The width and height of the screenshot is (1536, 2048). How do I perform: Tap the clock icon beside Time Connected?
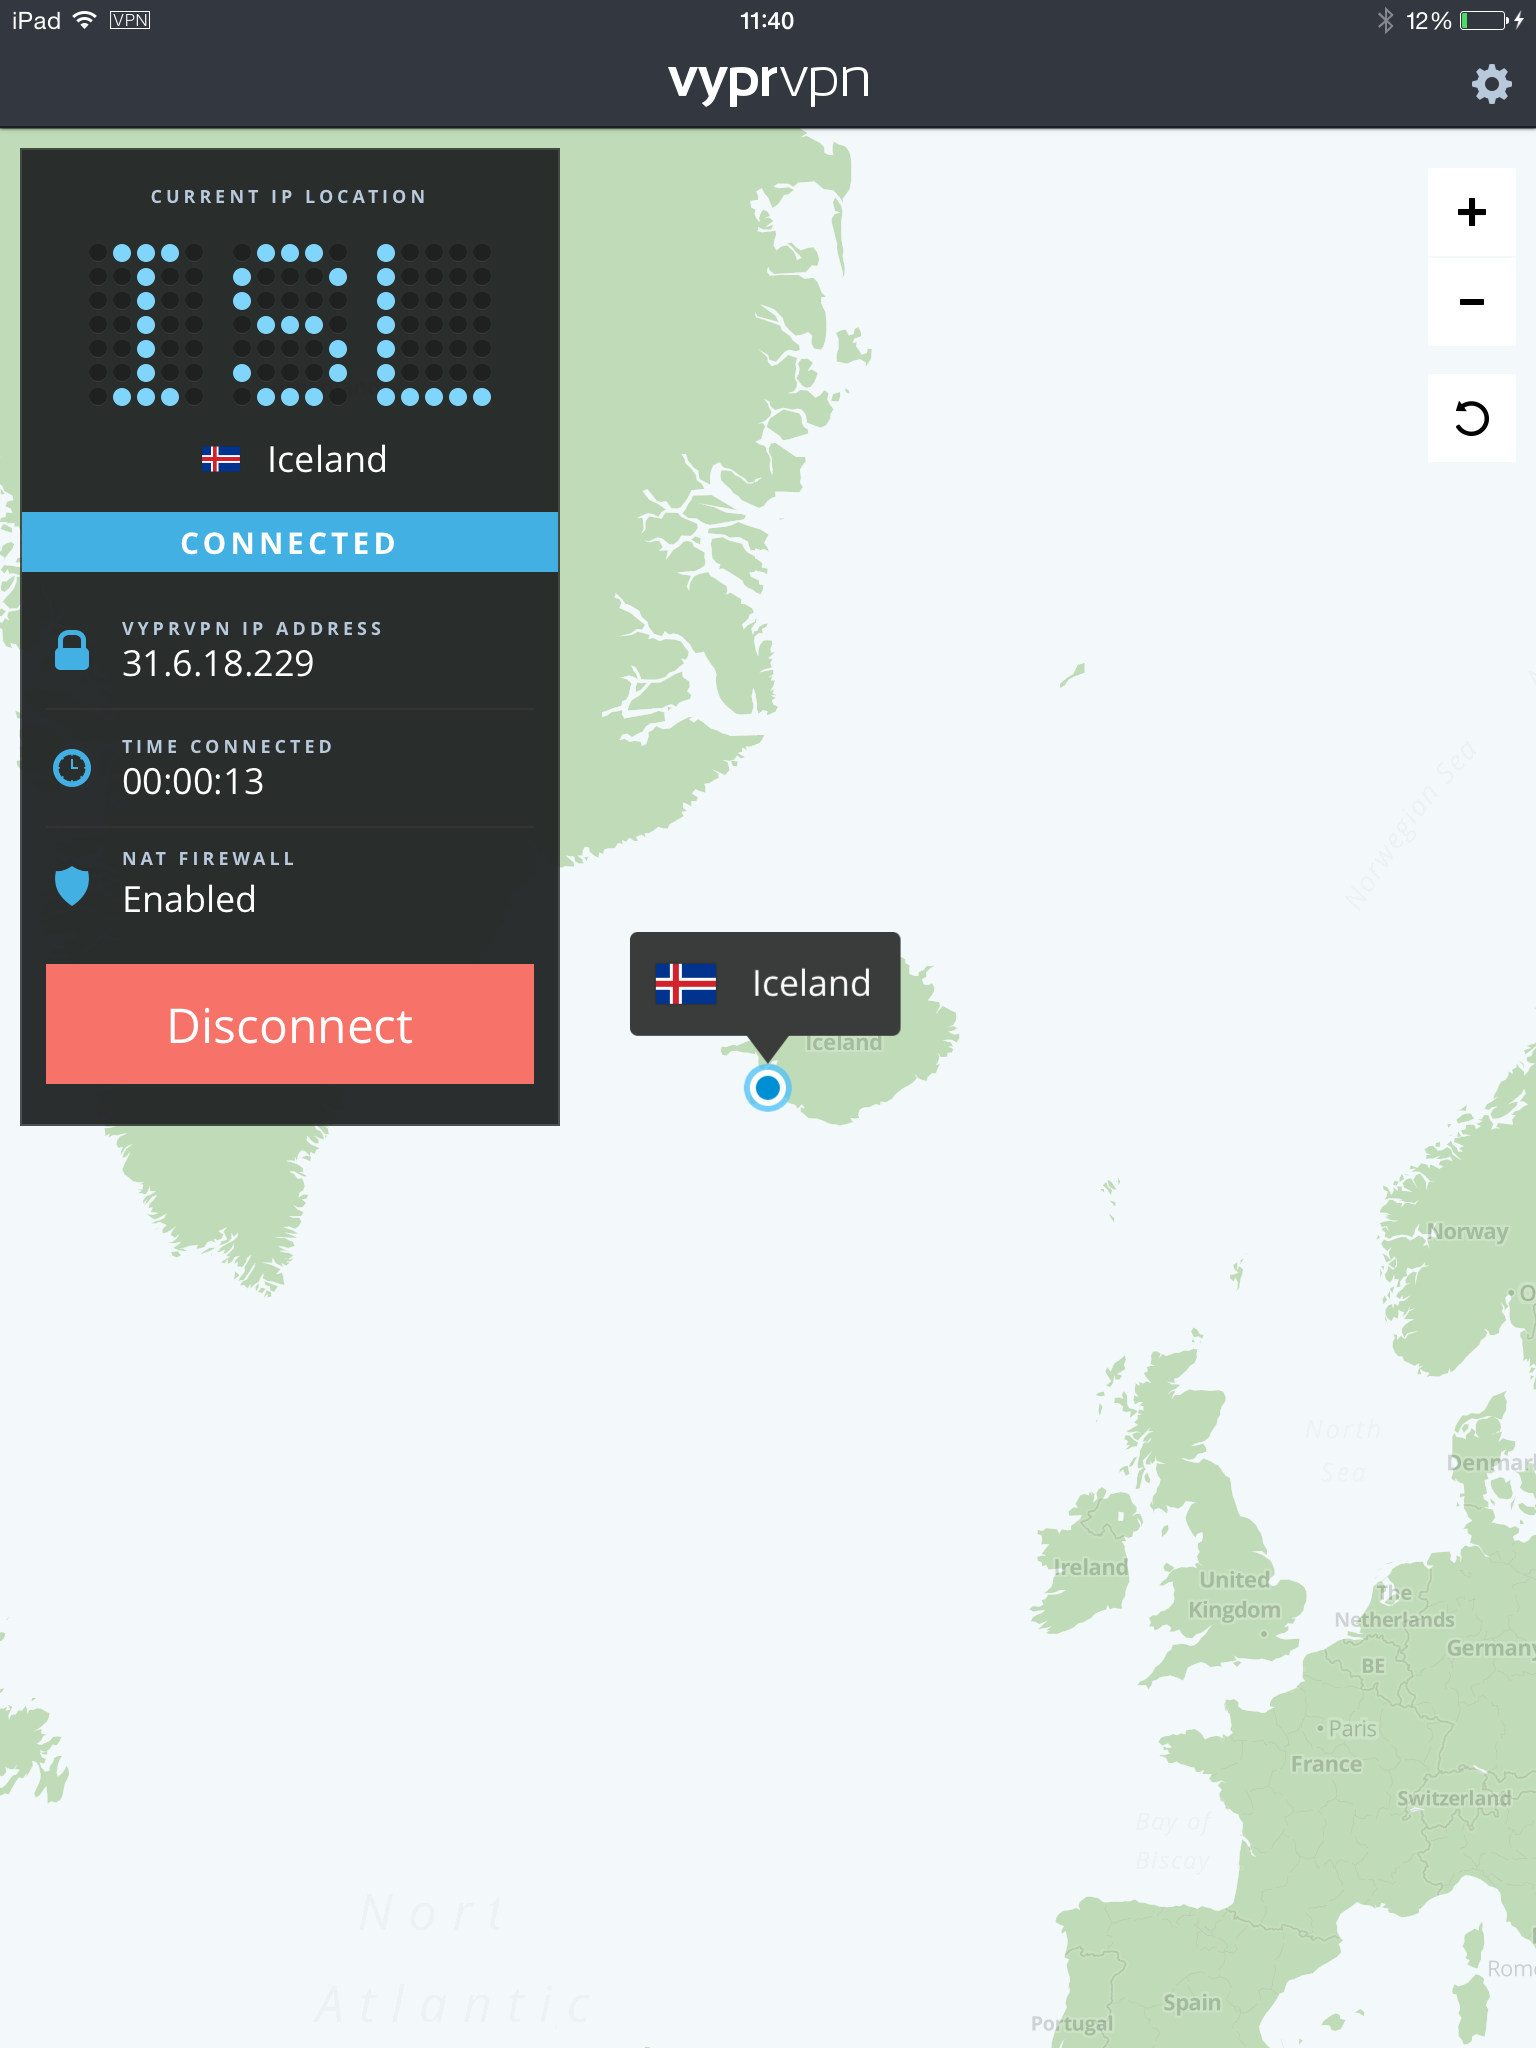click(72, 768)
